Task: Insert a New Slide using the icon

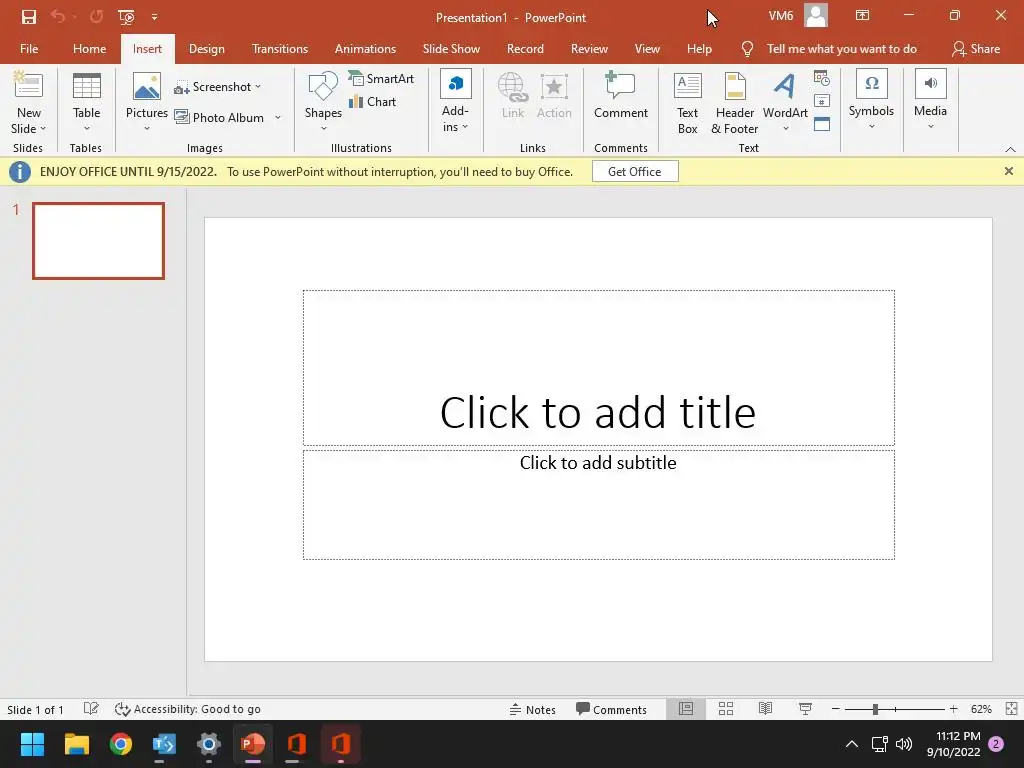Action: [x=28, y=86]
